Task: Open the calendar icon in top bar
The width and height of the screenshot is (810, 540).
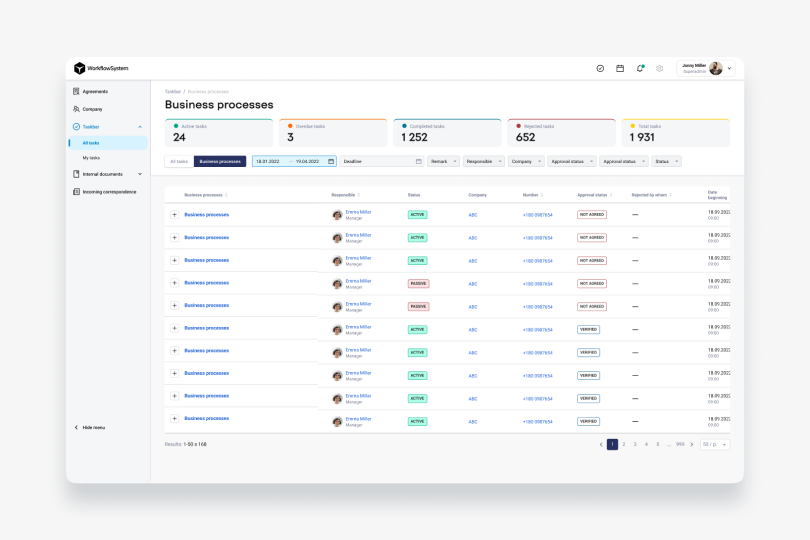Action: (x=620, y=68)
